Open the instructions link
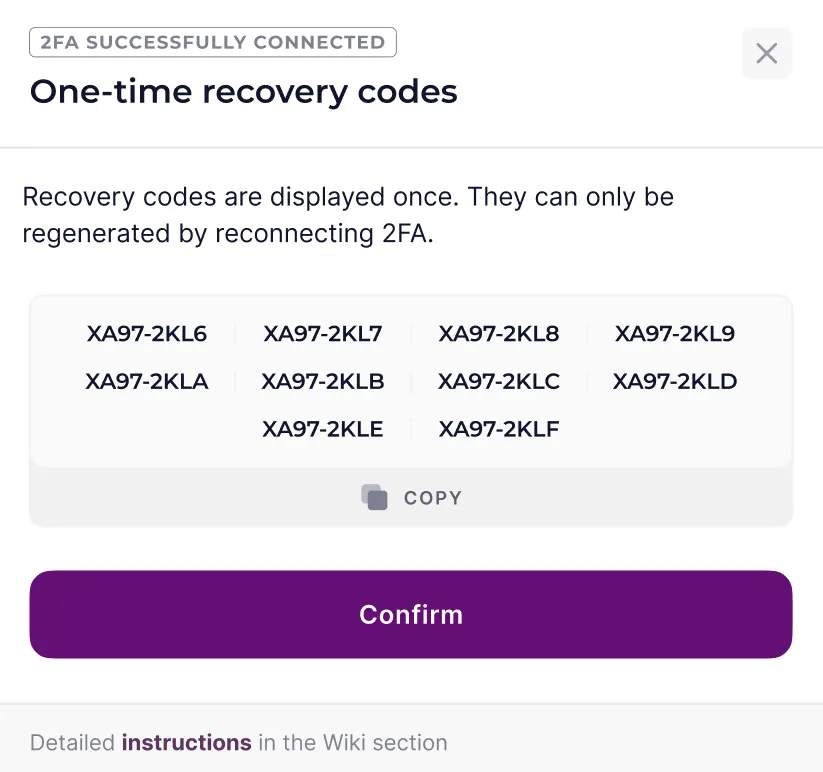The width and height of the screenshot is (823, 772). 186,742
